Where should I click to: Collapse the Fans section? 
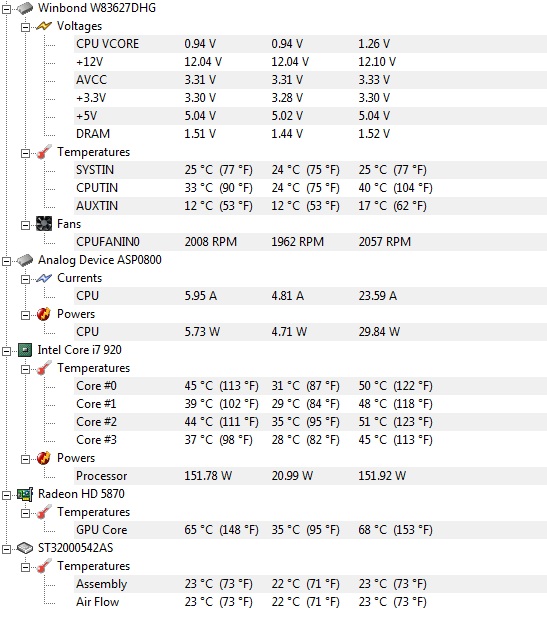click(25, 225)
